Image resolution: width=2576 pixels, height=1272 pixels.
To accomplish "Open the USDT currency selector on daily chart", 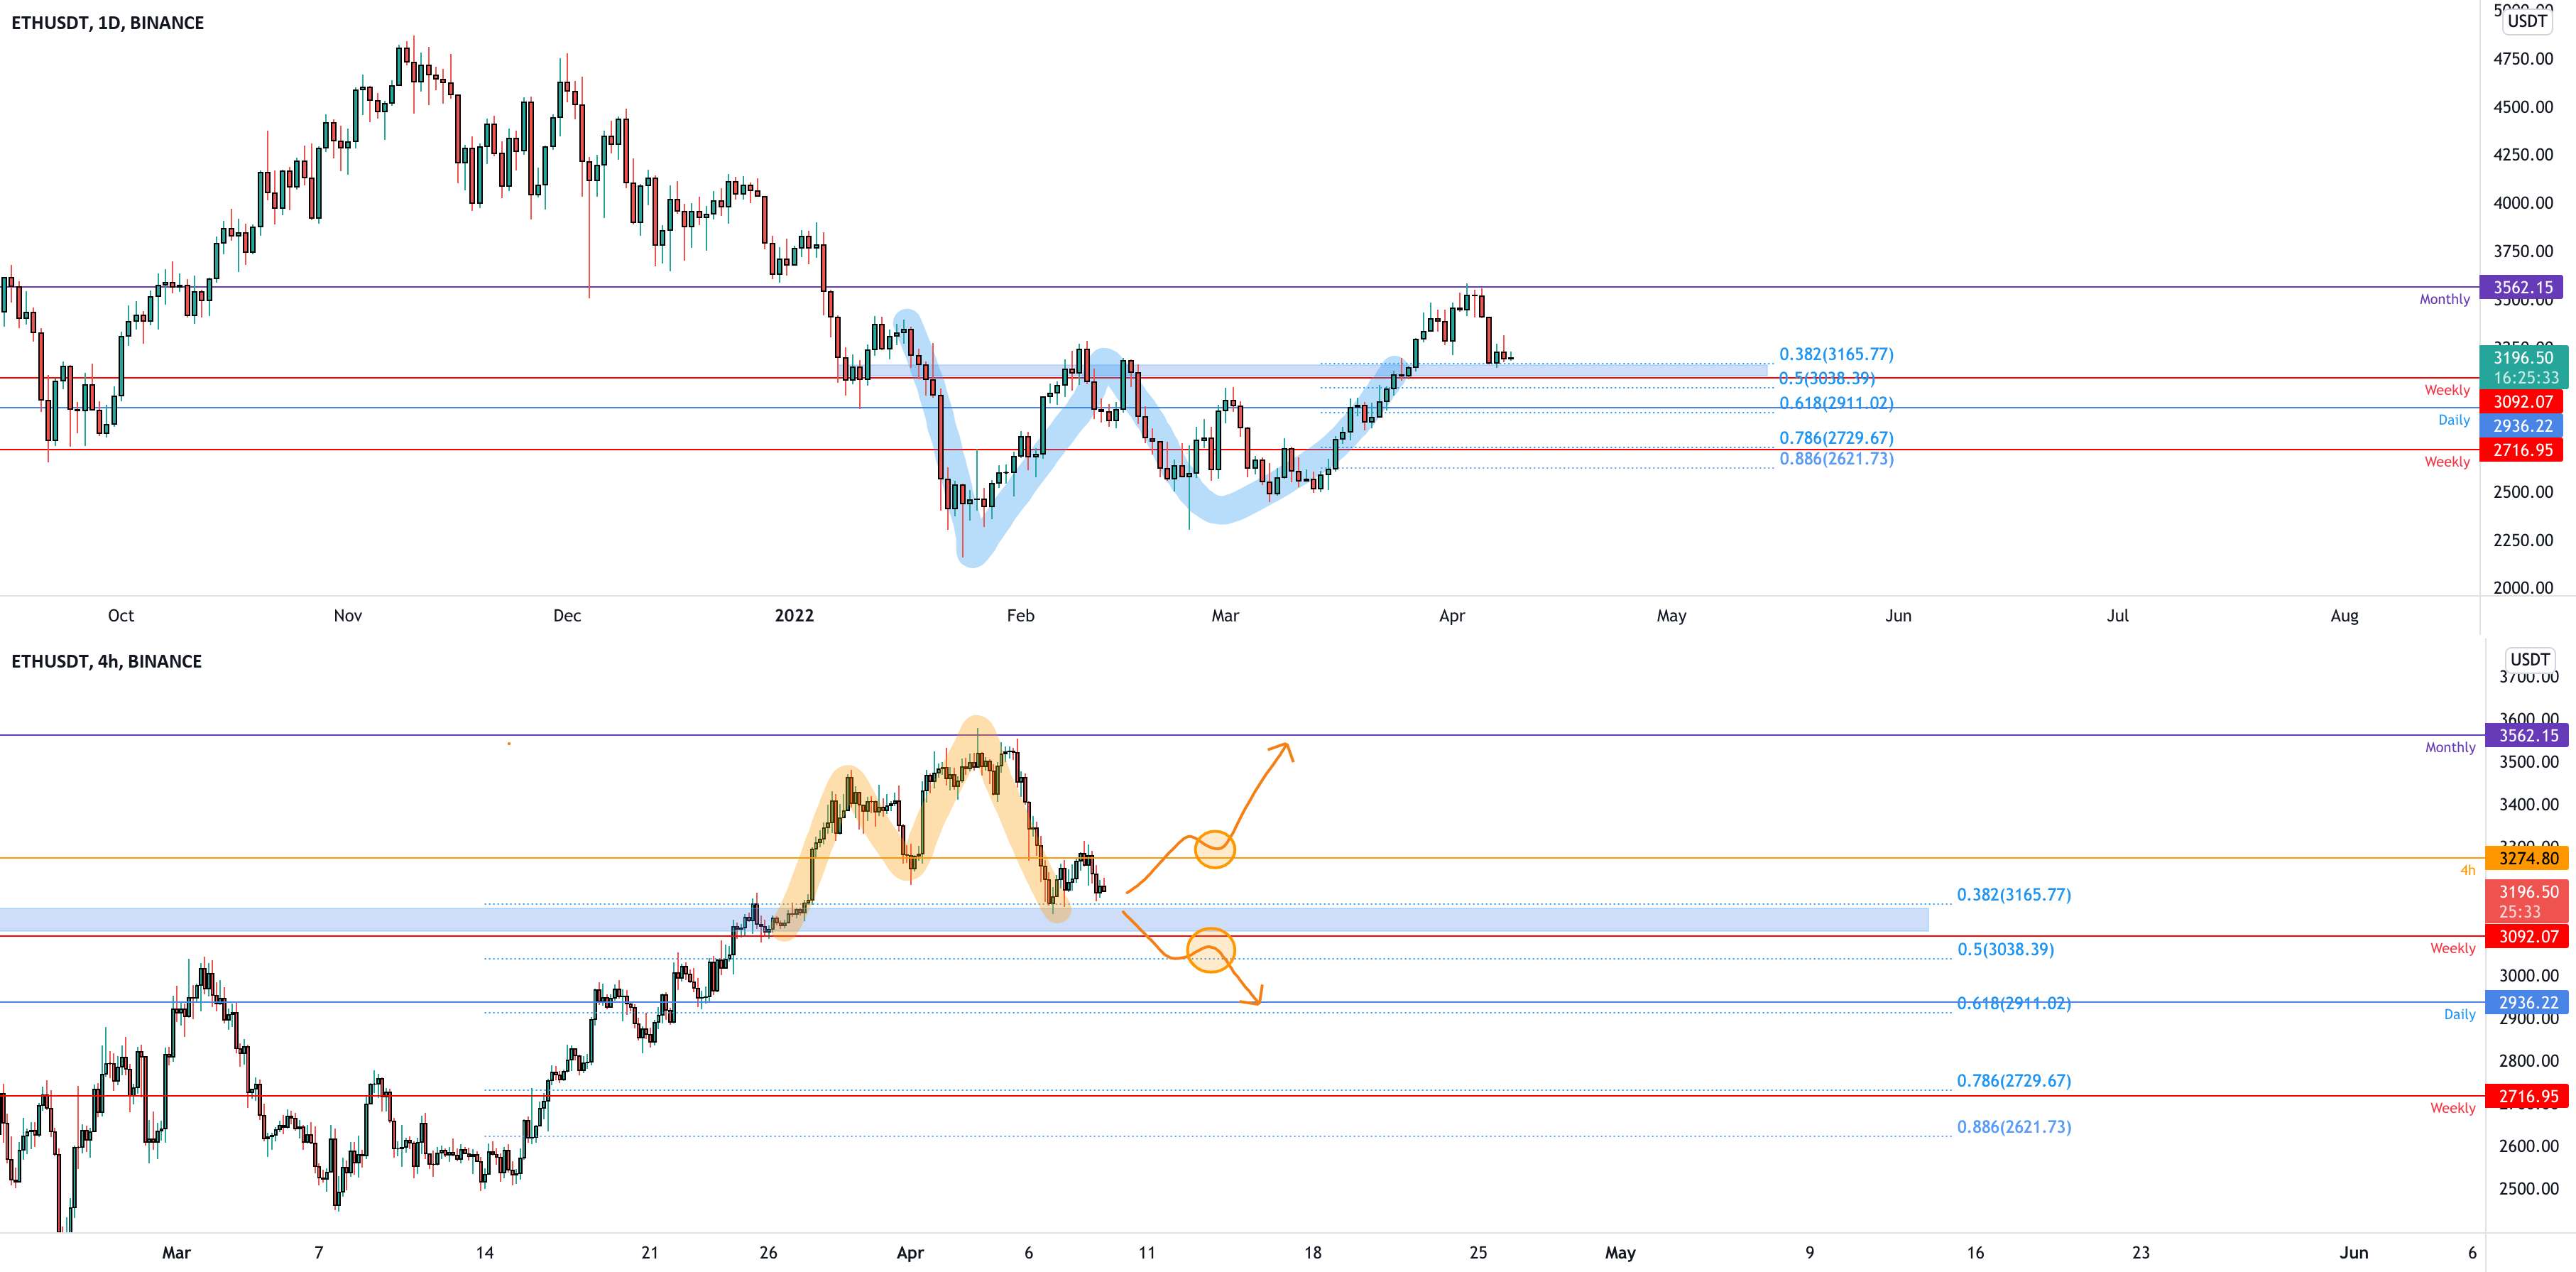I will pyautogui.click(x=2527, y=21).
